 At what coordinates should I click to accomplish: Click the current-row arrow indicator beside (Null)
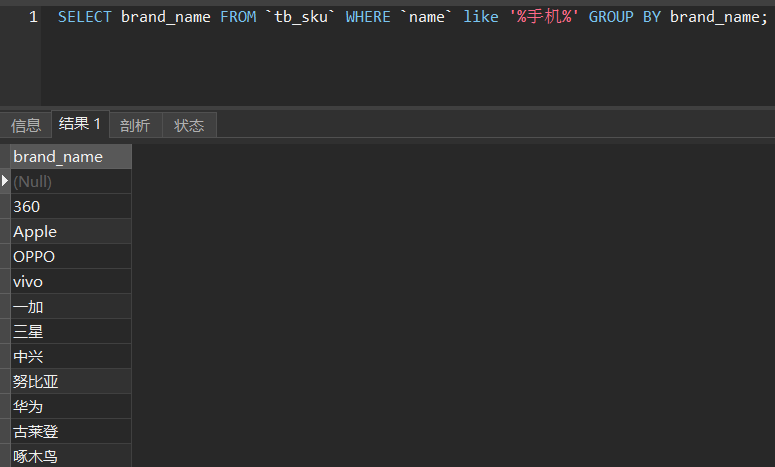[x=5, y=180]
